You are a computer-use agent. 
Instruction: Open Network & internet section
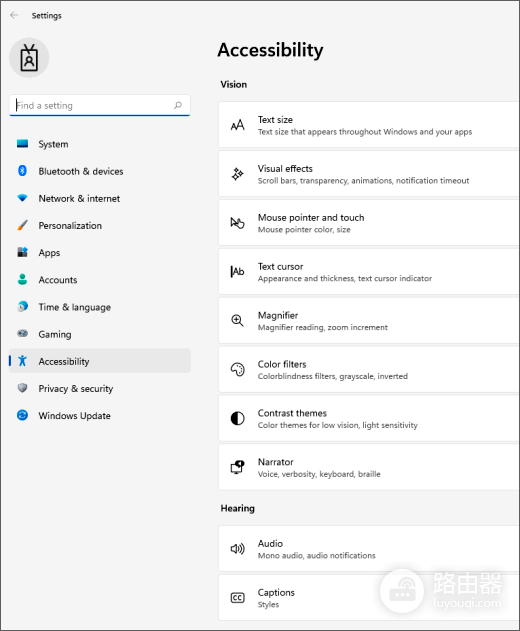99,198
